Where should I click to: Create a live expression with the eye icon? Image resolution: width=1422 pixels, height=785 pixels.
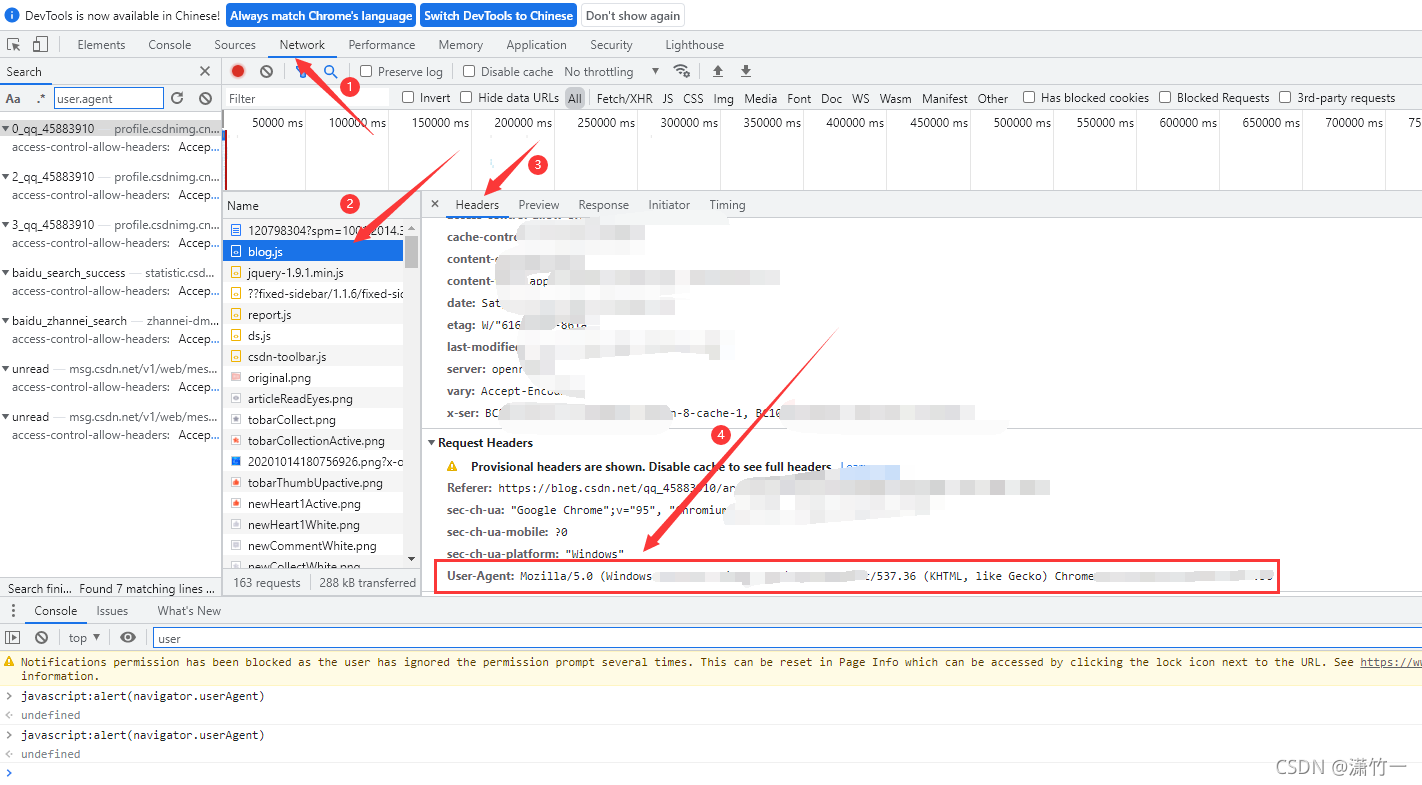[x=128, y=637]
